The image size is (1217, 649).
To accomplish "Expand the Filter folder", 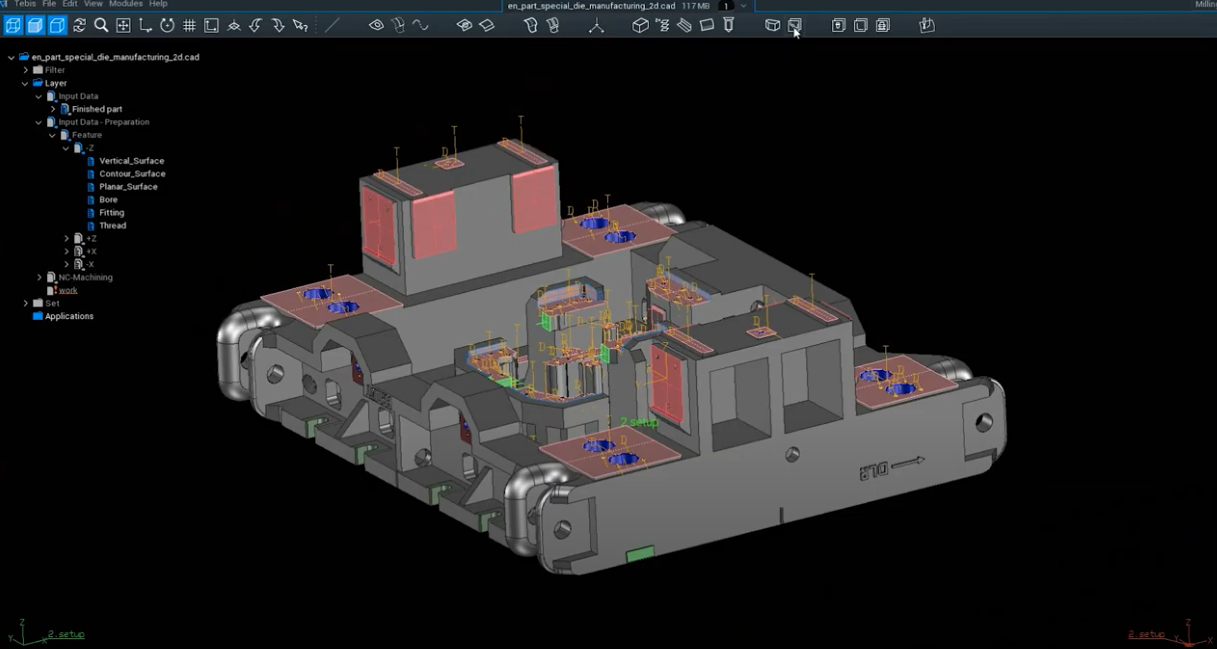I will pyautogui.click(x=26, y=70).
